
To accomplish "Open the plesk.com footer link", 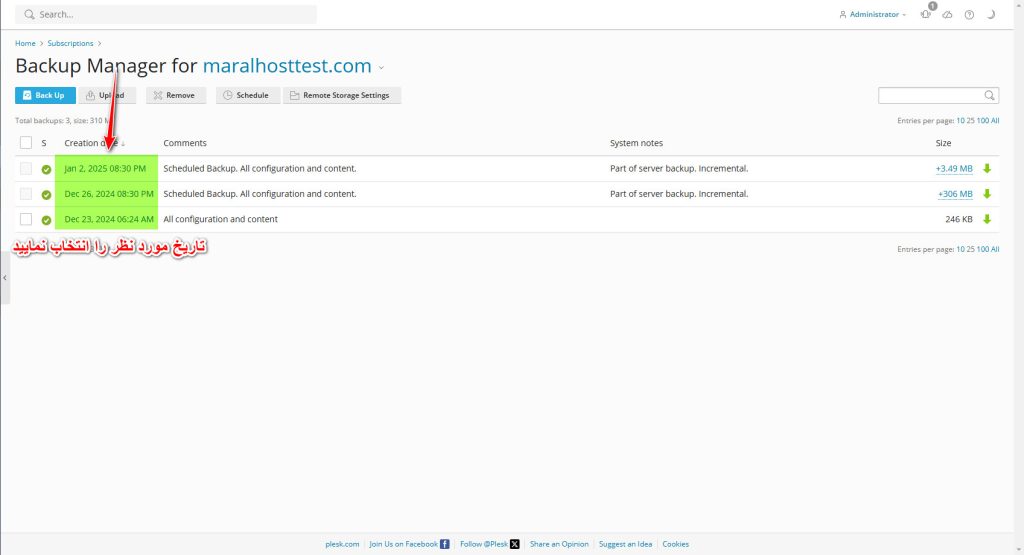I will (342, 544).
